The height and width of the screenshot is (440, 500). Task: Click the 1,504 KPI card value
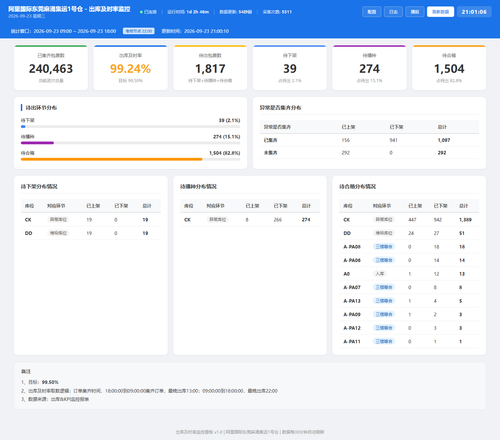click(x=449, y=69)
